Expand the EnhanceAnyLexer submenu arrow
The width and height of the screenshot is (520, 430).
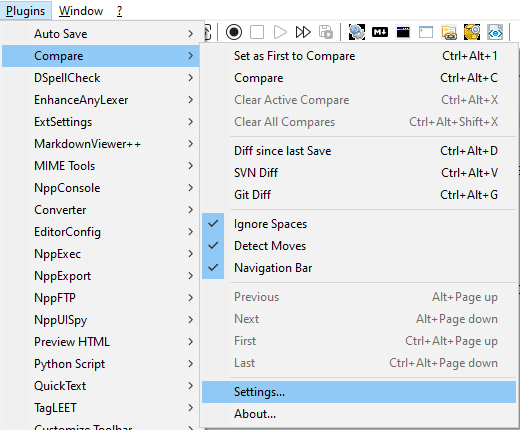point(190,100)
